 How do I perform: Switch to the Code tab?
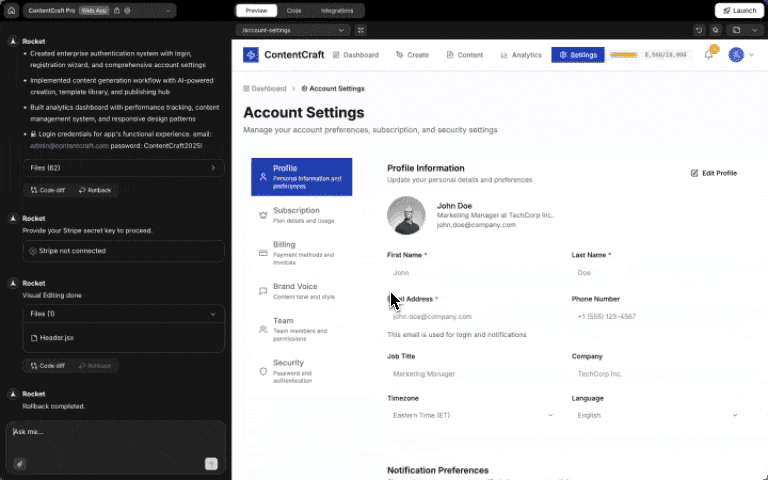pyautogui.click(x=294, y=10)
